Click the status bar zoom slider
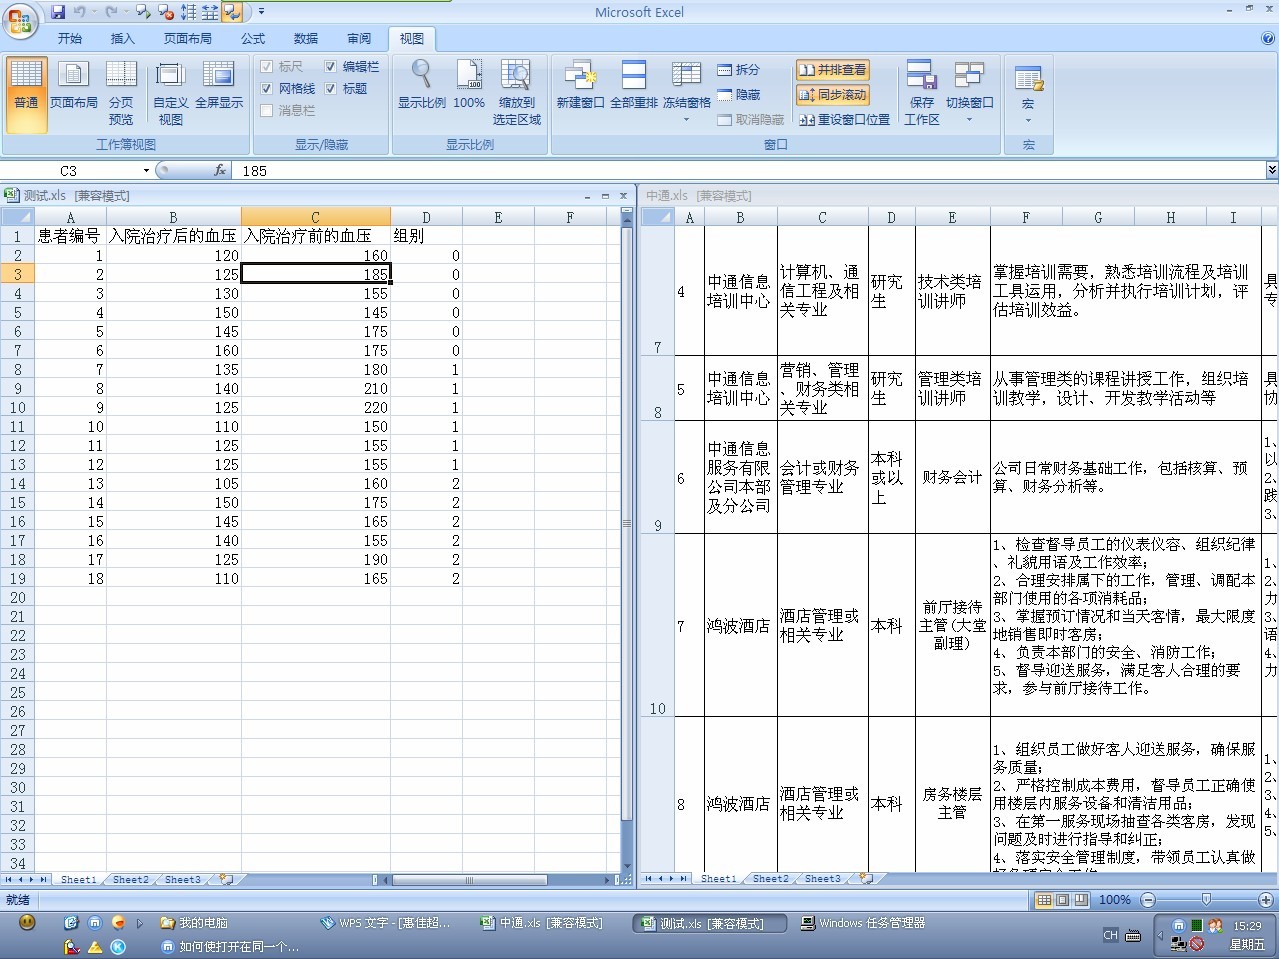Image resolution: width=1279 pixels, height=959 pixels. tap(1207, 900)
